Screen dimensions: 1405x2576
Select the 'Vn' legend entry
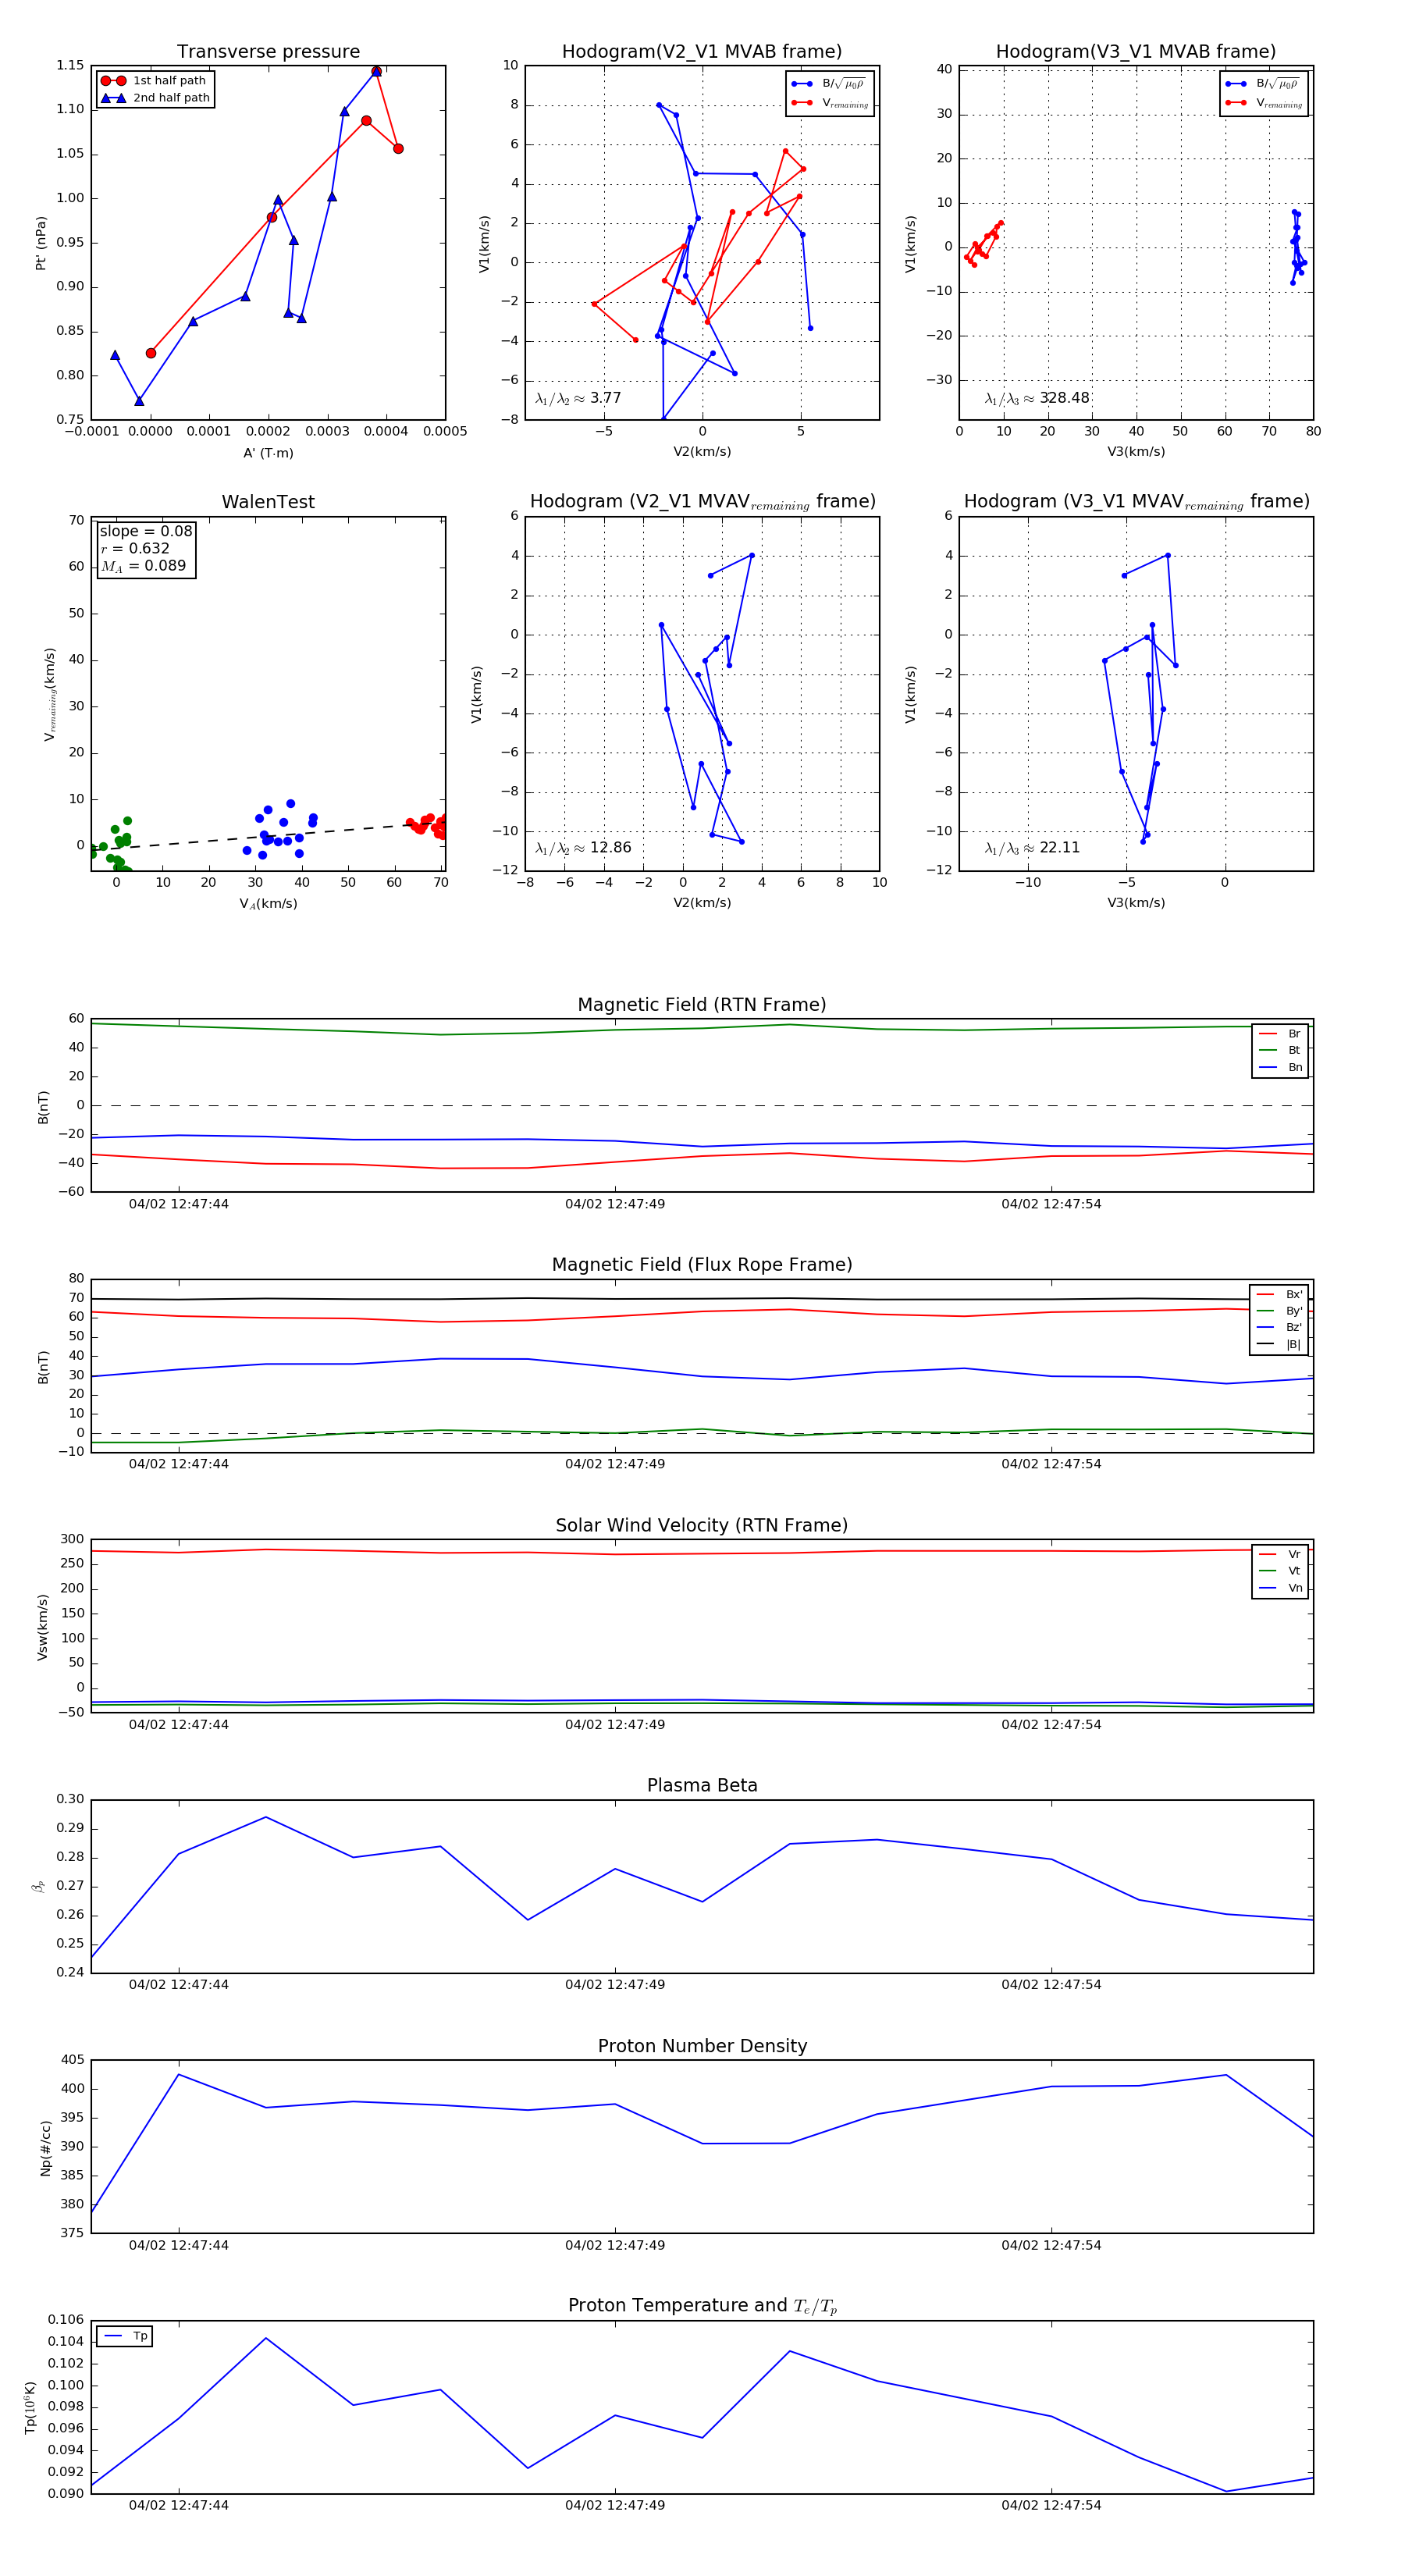tap(1281, 1588)
